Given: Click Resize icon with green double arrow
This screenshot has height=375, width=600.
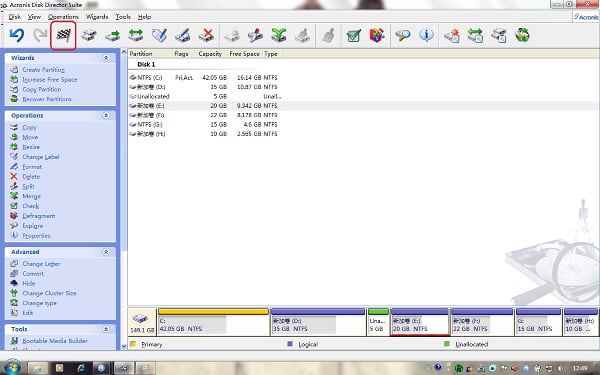Looking at the screenshot, I should pos(136,36).
